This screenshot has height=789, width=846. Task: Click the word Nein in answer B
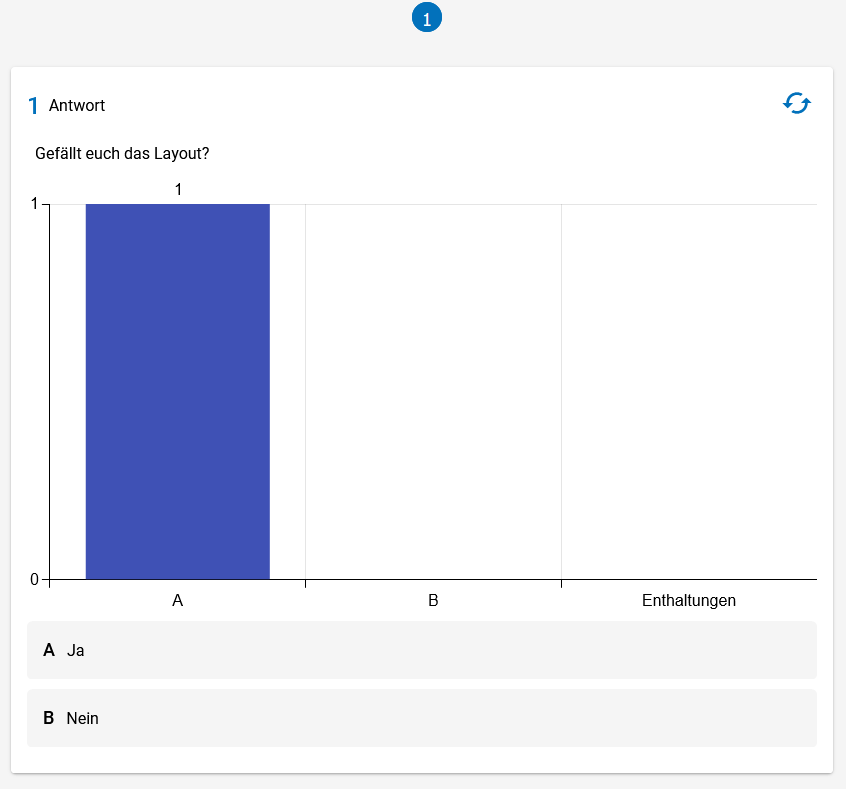83,718
